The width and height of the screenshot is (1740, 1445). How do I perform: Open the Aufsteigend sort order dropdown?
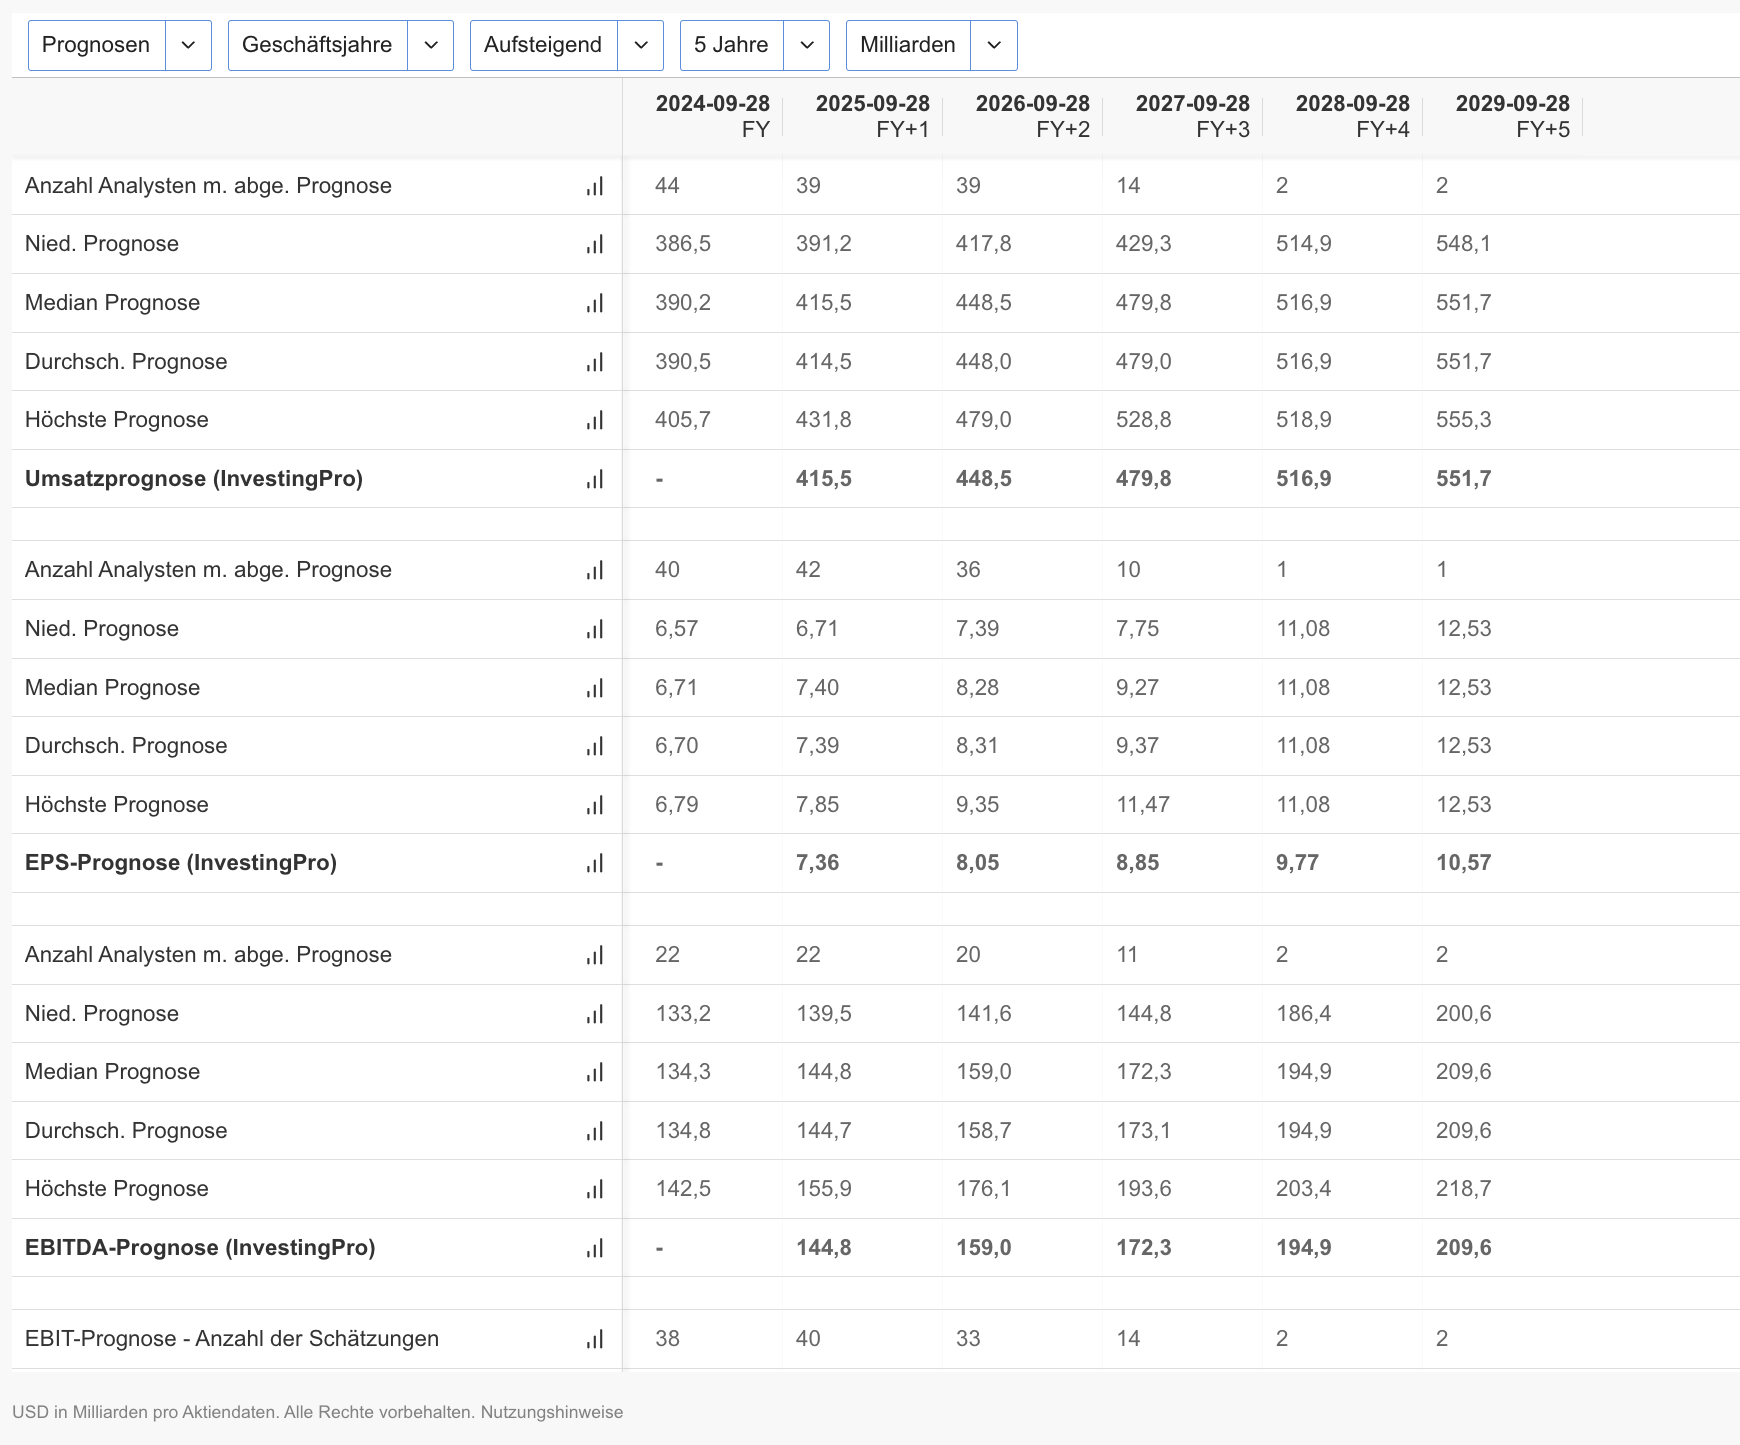(567, 45)
